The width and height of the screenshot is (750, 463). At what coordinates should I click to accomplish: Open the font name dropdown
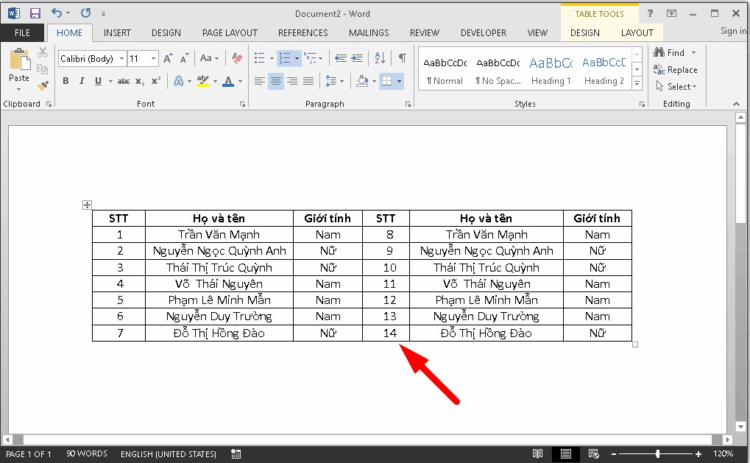[119, 59]
